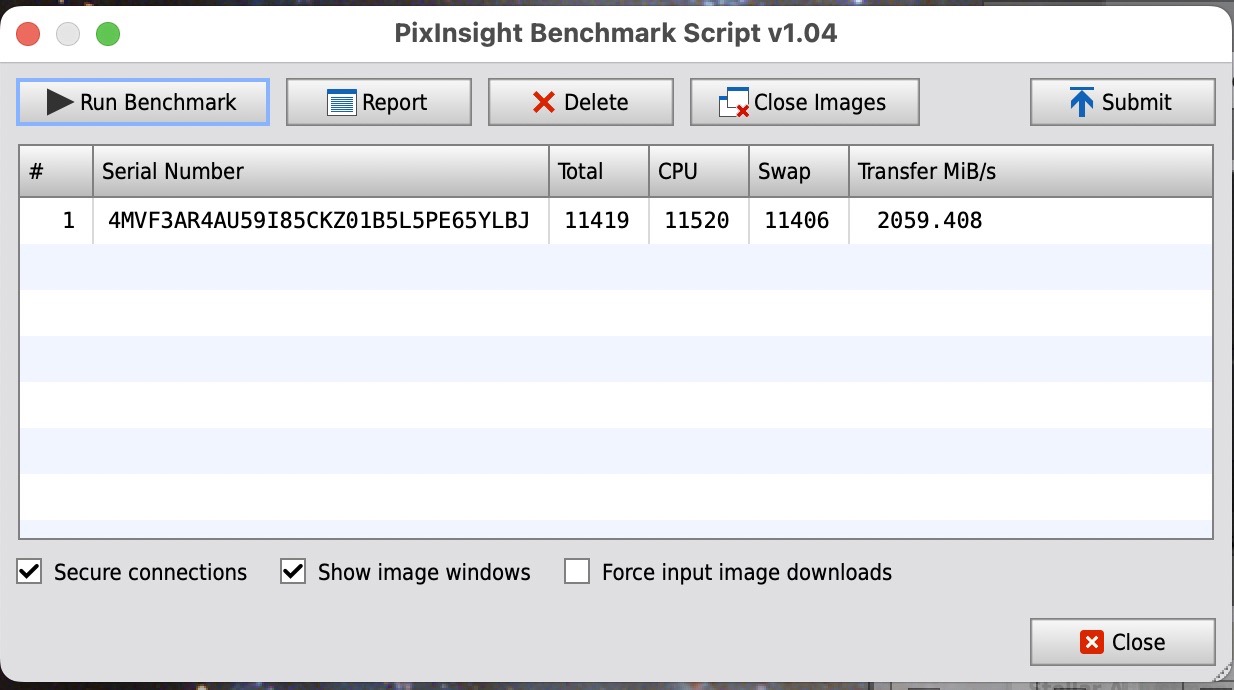The width and height of the screenshot is (1234, 690).
Task: Delete the selected benchmark
Action: 580,102
